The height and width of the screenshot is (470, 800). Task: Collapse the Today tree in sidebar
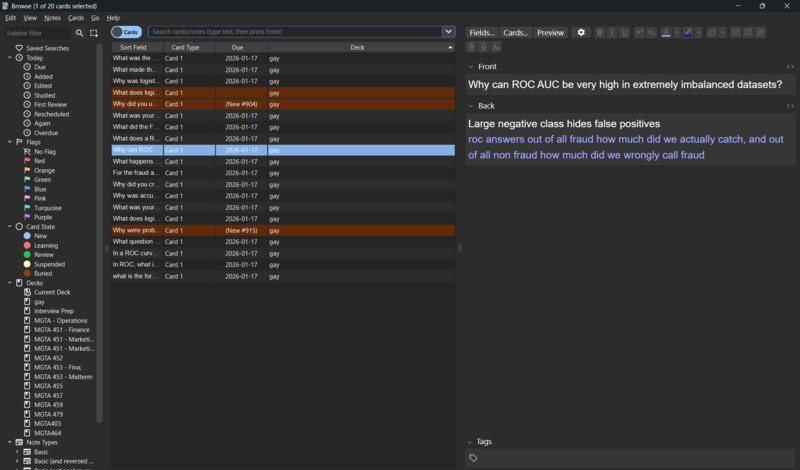pos(10,58)
